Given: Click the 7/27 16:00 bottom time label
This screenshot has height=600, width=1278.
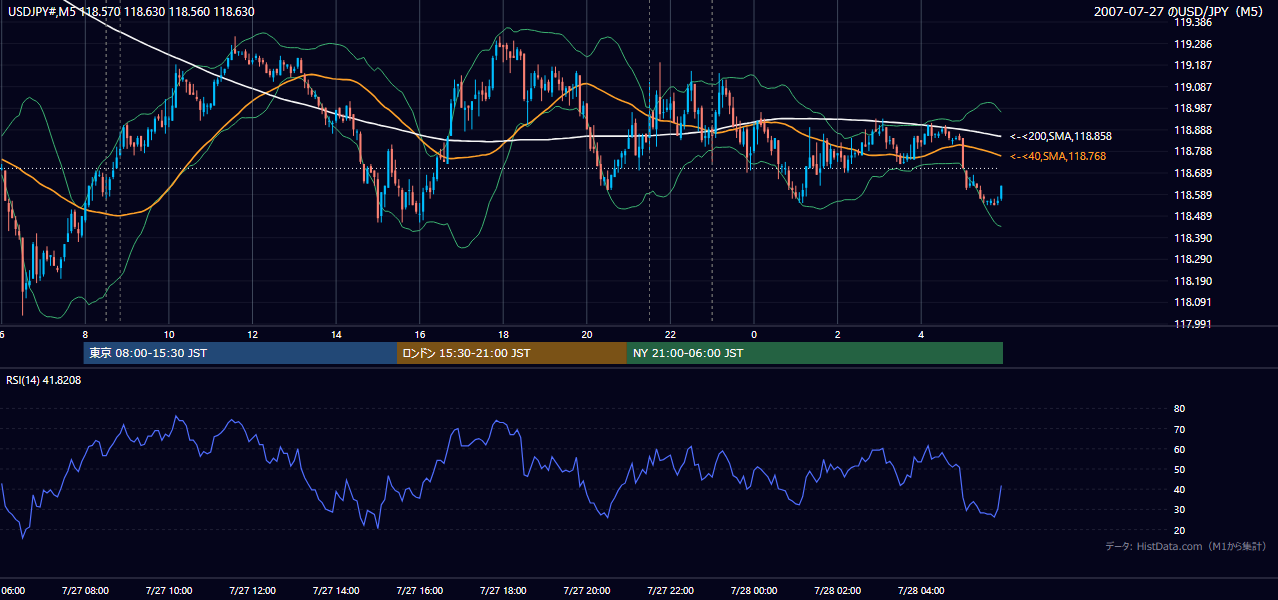Looking at the screenshot, I should [x=419, y=591].
